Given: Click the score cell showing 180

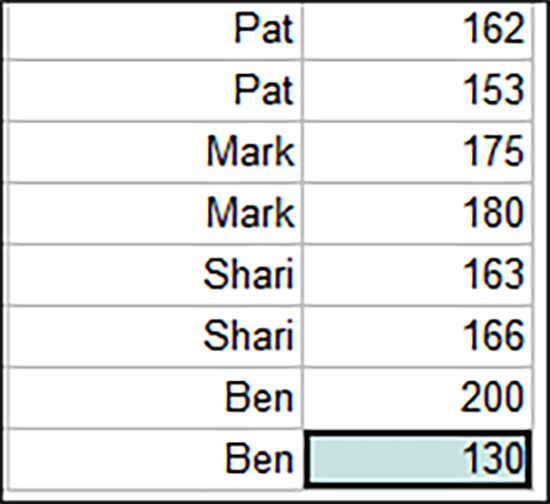Looking at the screenshot, I should click(417, 213).
